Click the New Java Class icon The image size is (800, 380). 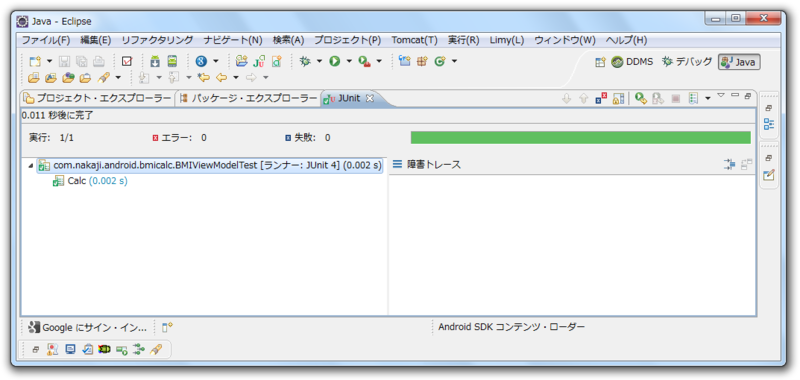[x=440, y=61]
